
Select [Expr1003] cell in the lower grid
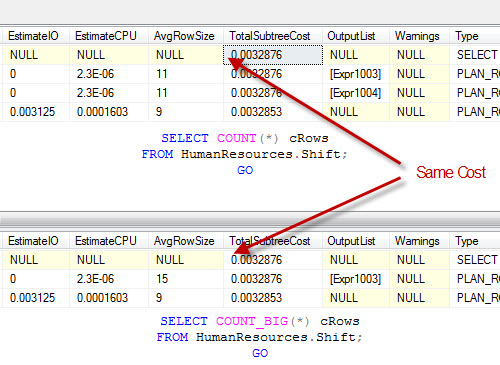point(356,279)
